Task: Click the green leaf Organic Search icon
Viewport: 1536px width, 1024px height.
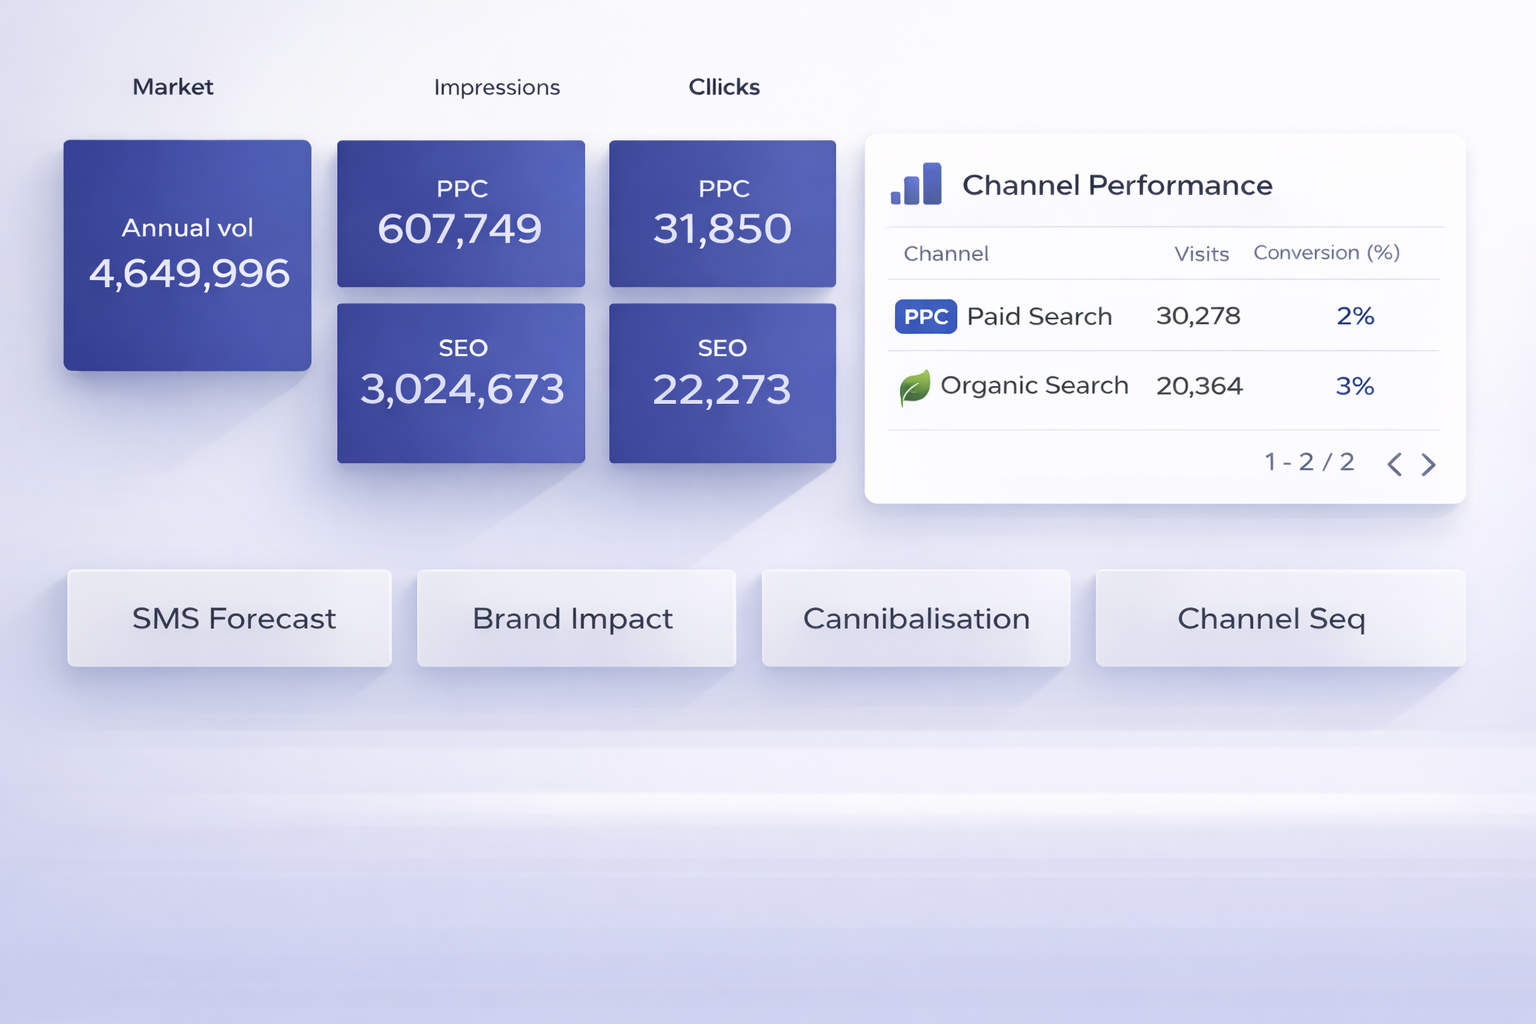Action: pyautogui.click(x=914, y=387)
